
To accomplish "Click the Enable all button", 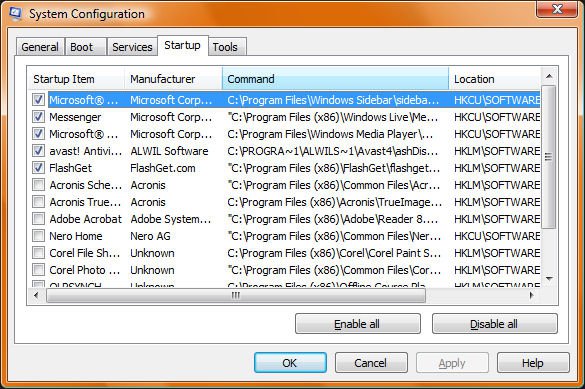I will pyautogui.click(x=357, y=324).
